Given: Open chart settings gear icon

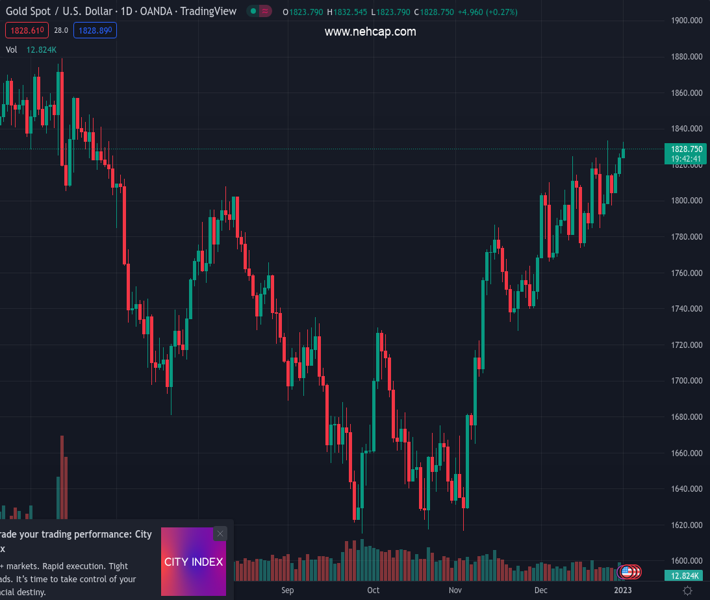Looking at the screenshot, I should click(x=687, y=591).
